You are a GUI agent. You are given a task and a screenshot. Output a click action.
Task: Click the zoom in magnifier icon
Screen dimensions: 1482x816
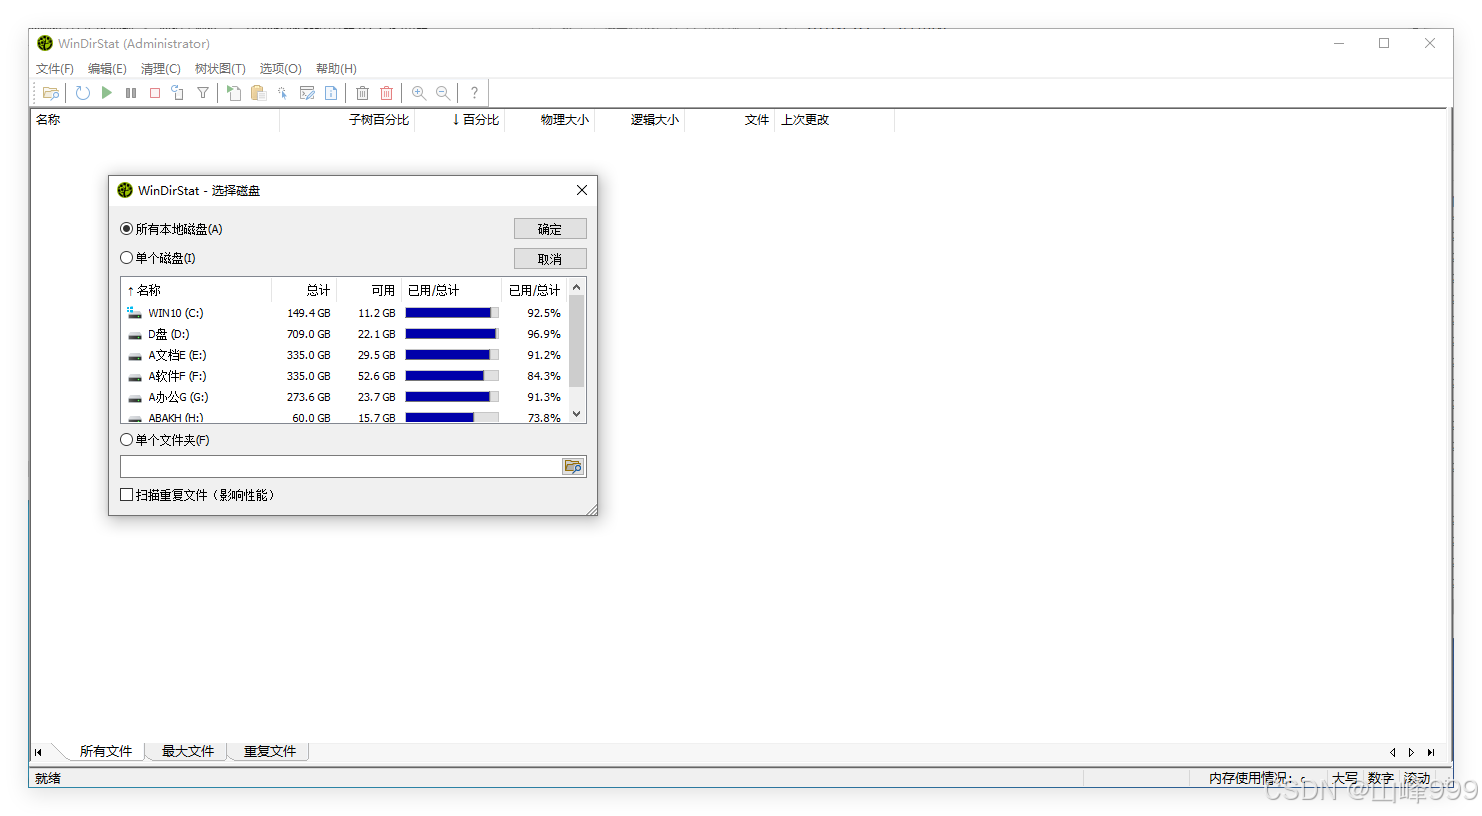(419, 93)
